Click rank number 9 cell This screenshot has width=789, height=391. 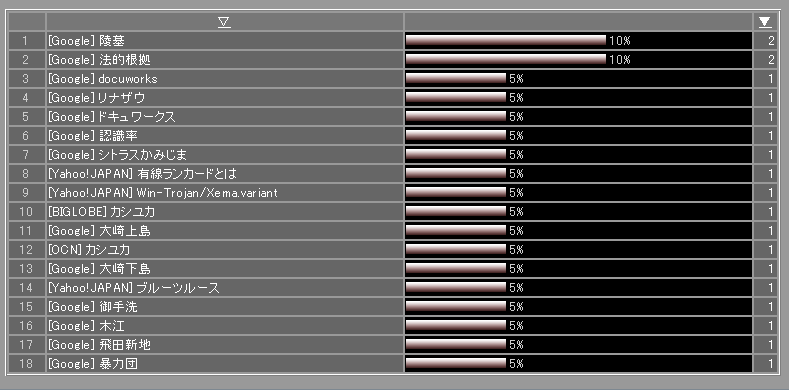27,193
